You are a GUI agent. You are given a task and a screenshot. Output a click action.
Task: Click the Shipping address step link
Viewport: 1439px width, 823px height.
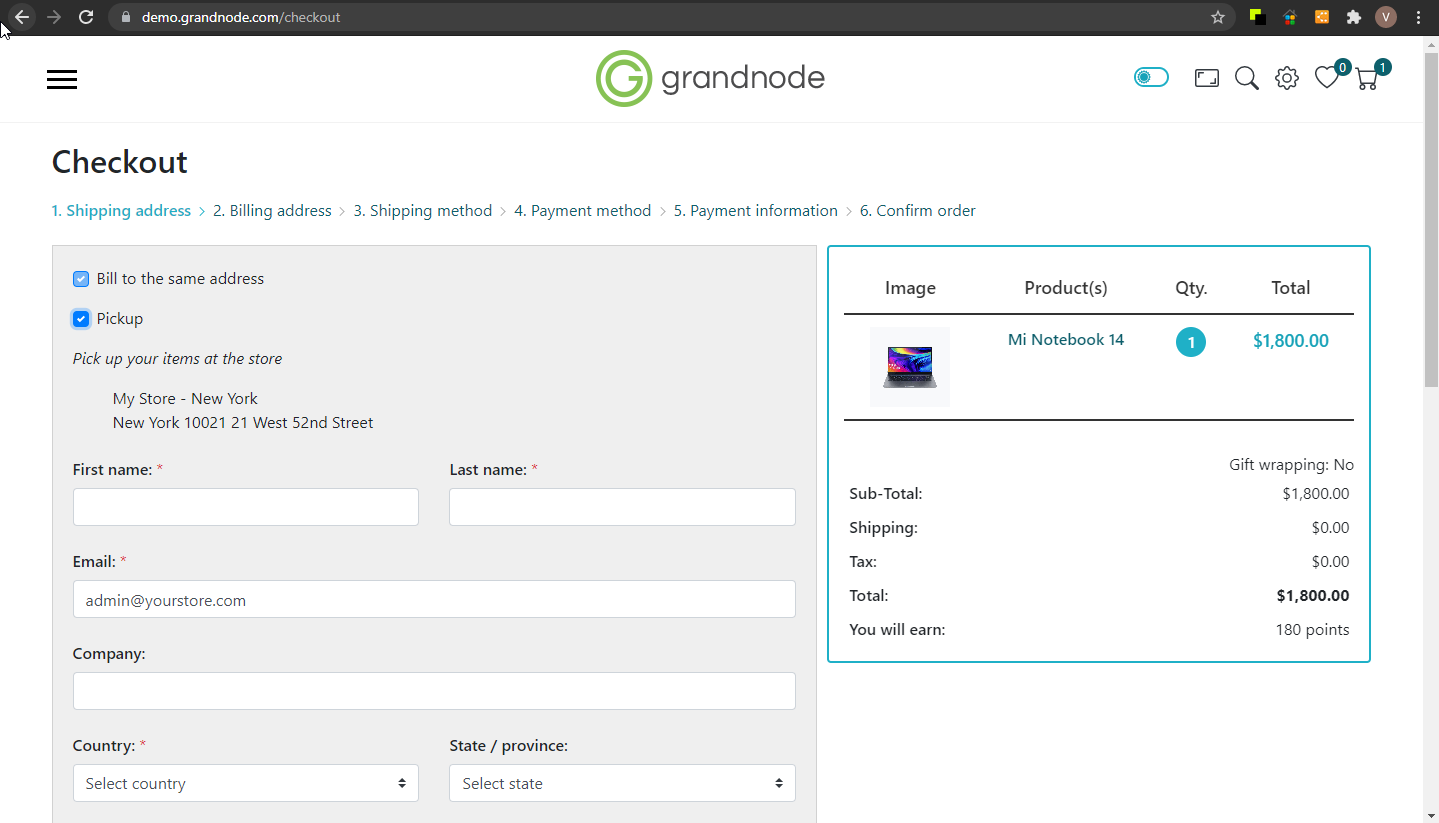[x=121, y=210]
